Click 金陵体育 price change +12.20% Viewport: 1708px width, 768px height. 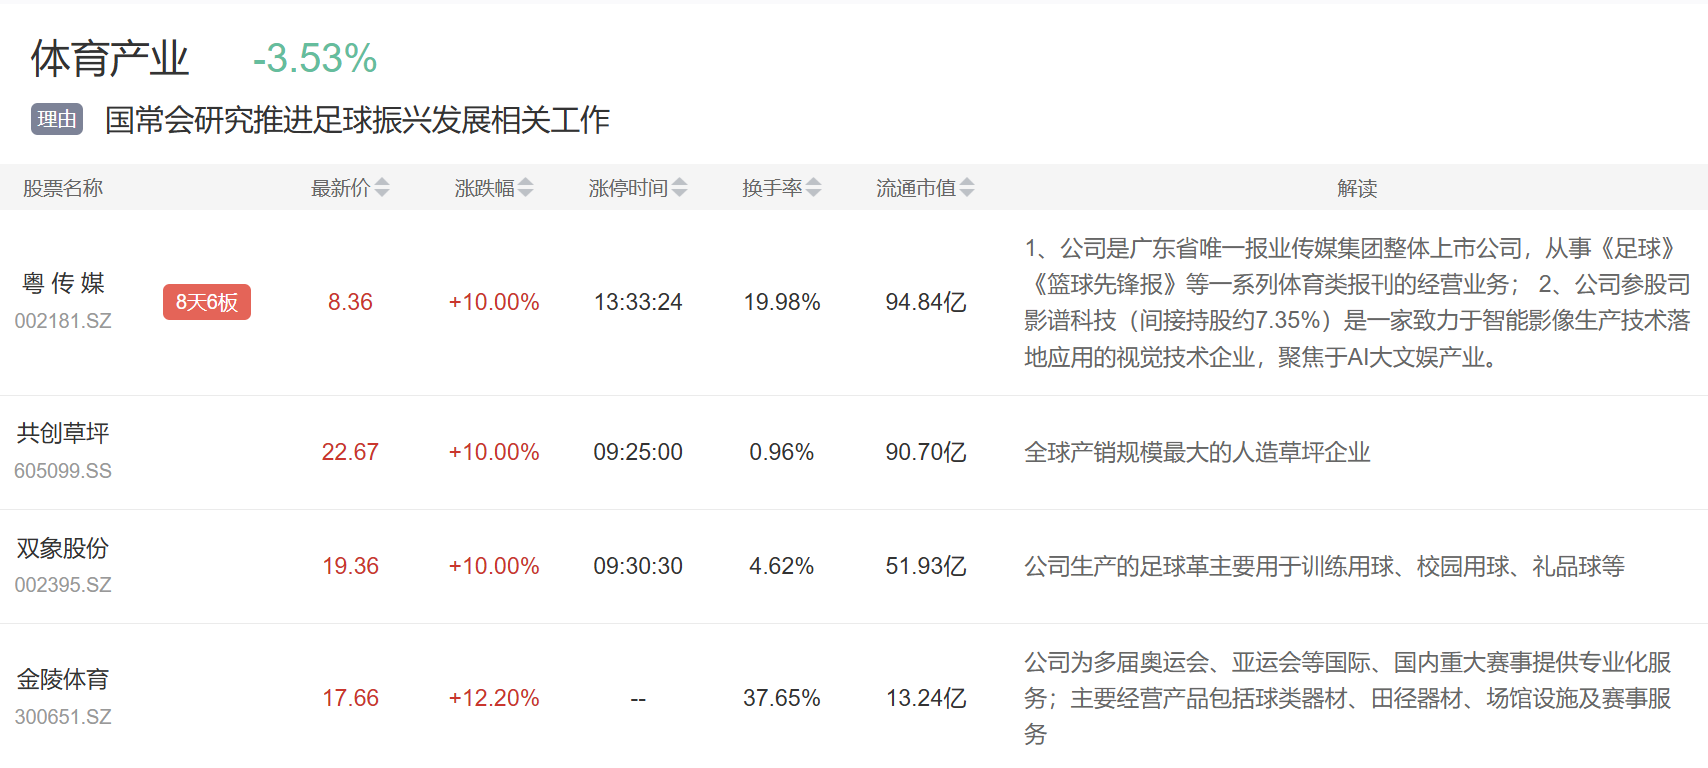pos(494,698)
